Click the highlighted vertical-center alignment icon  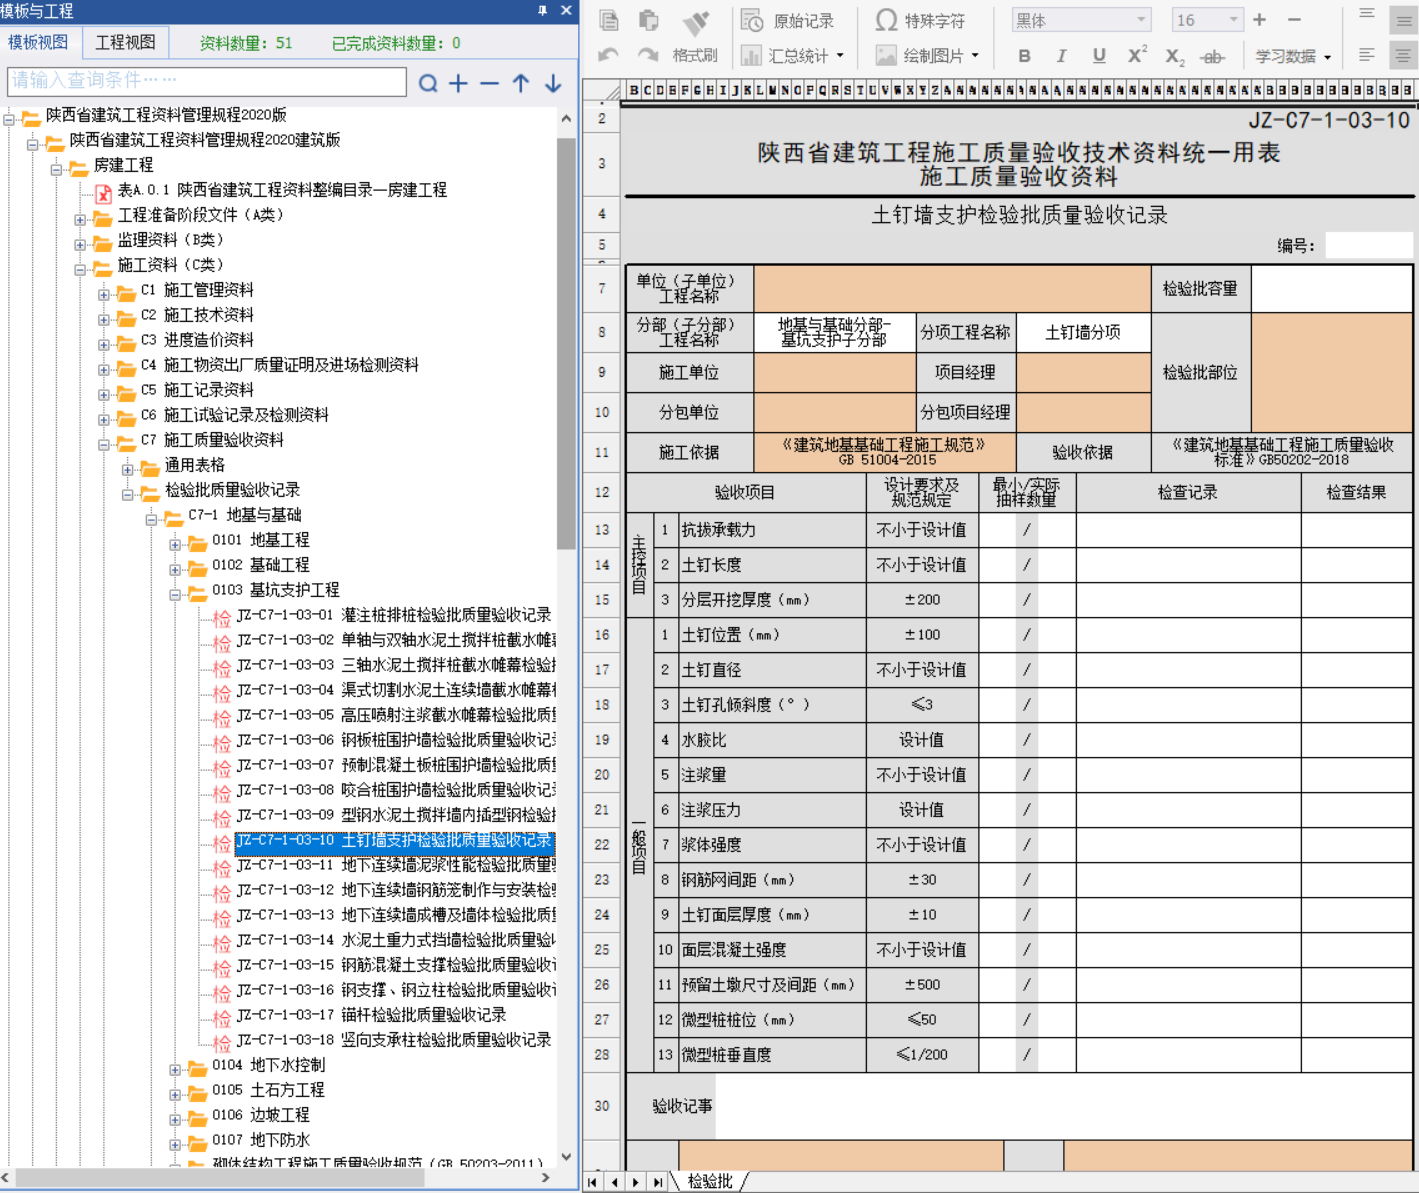pyautogui.click(x=1403, y=20)
